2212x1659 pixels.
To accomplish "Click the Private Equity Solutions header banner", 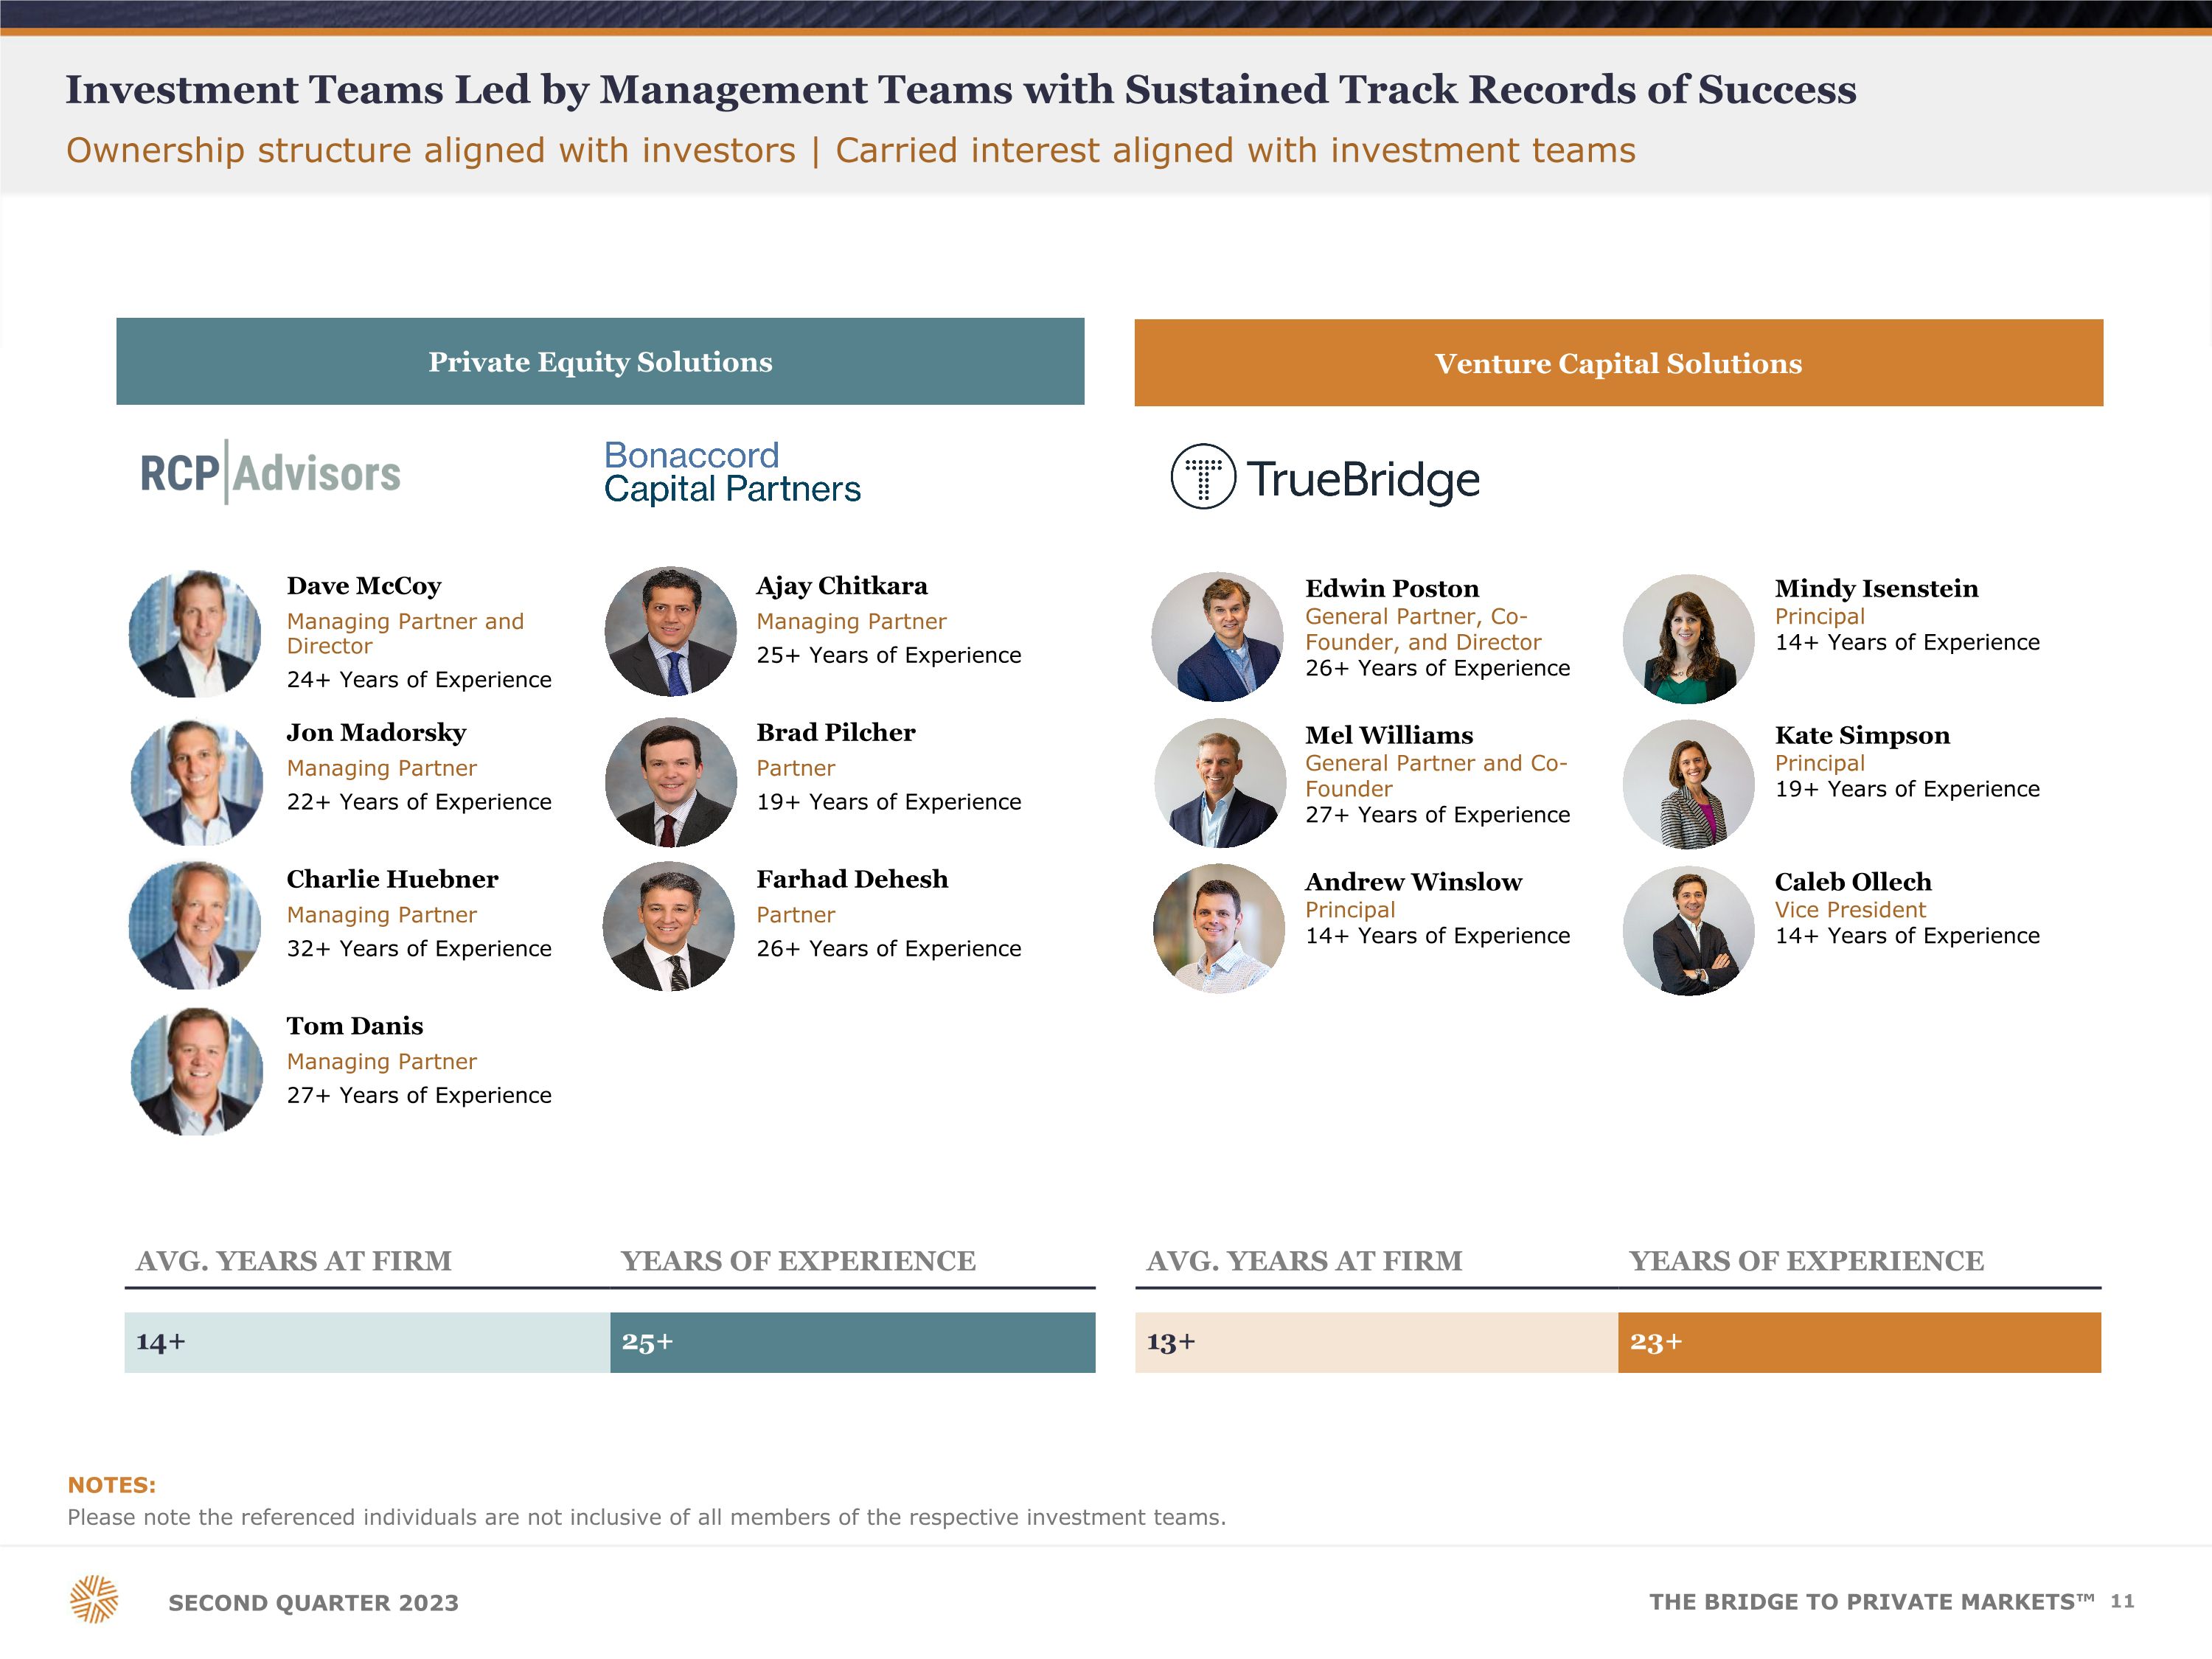I will [600, 362].
